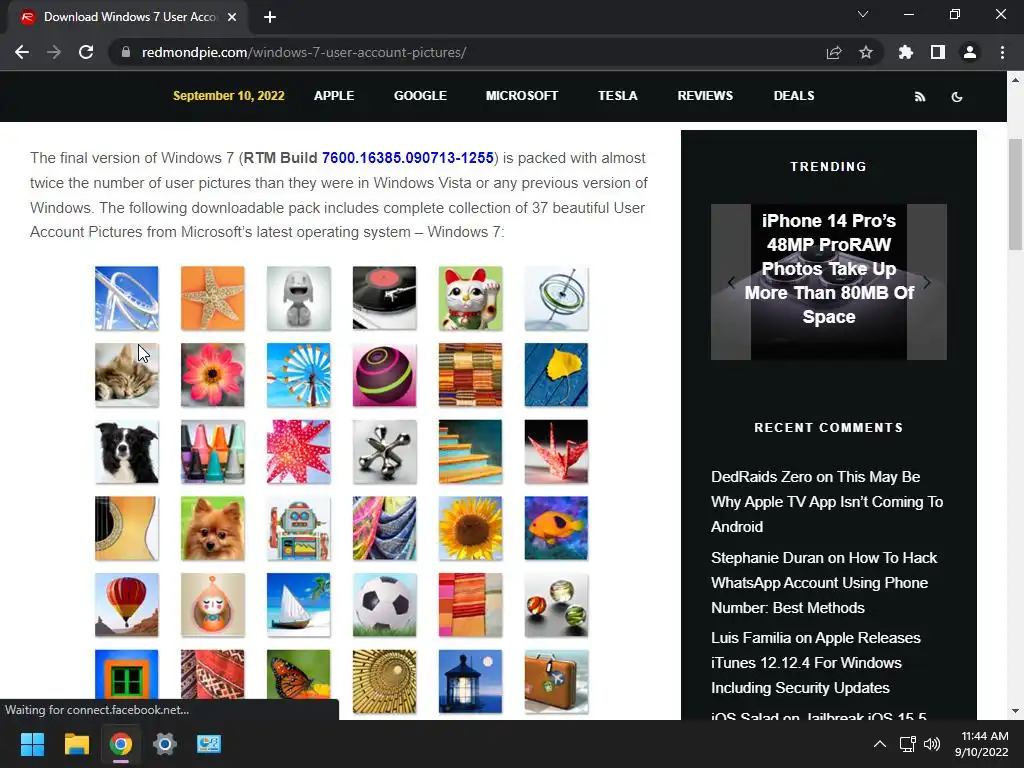1024x768 pixels.
Task: Click the origami crane picture
Action: pos(556,452)
